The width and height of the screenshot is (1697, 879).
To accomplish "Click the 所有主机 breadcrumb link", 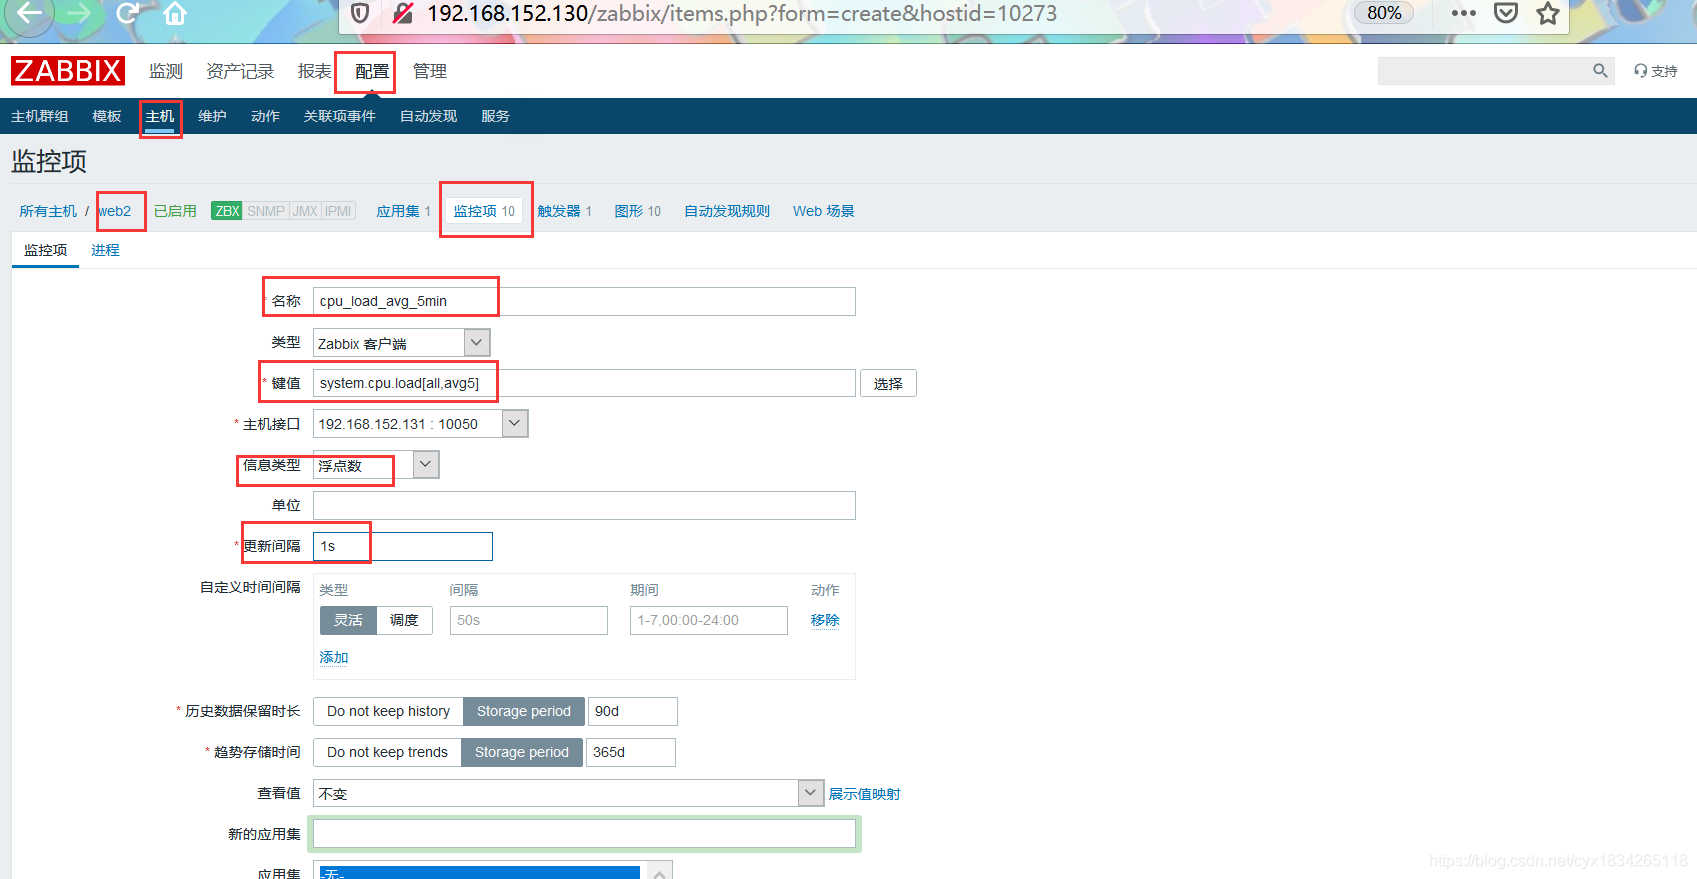I will (x=48, y=211).
